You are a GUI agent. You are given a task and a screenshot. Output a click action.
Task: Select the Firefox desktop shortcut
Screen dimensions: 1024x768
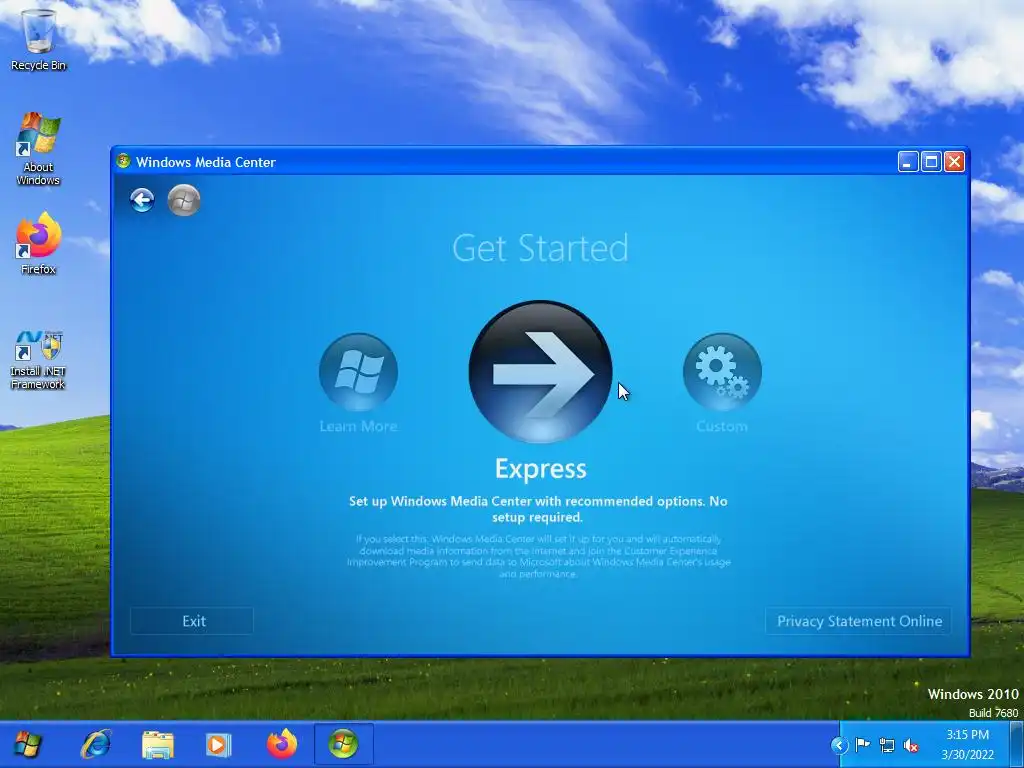pos(39,244)
